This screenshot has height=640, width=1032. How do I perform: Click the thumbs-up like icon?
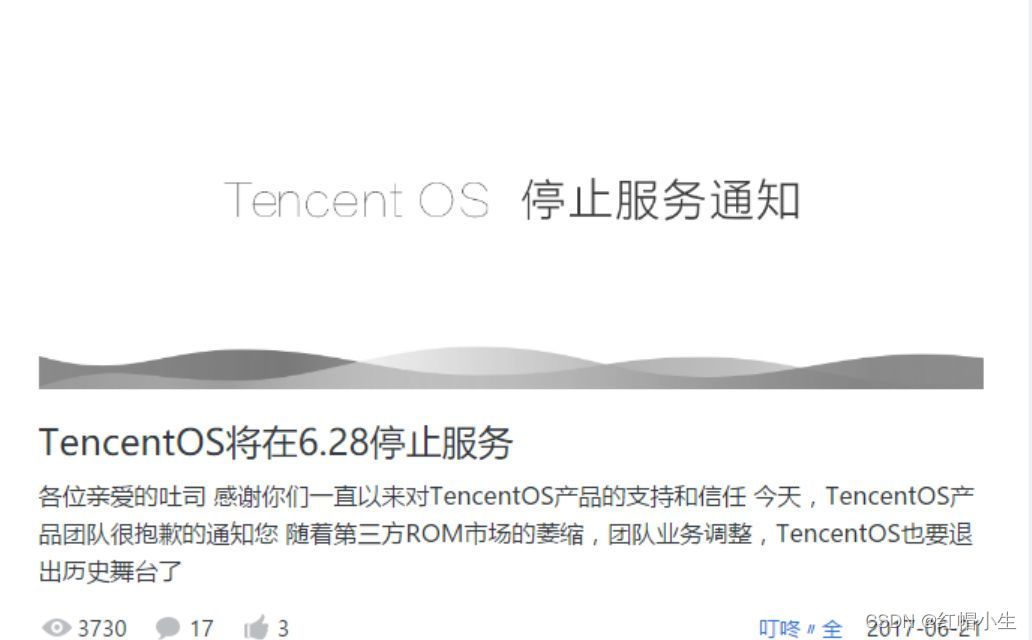coord(256,627)
